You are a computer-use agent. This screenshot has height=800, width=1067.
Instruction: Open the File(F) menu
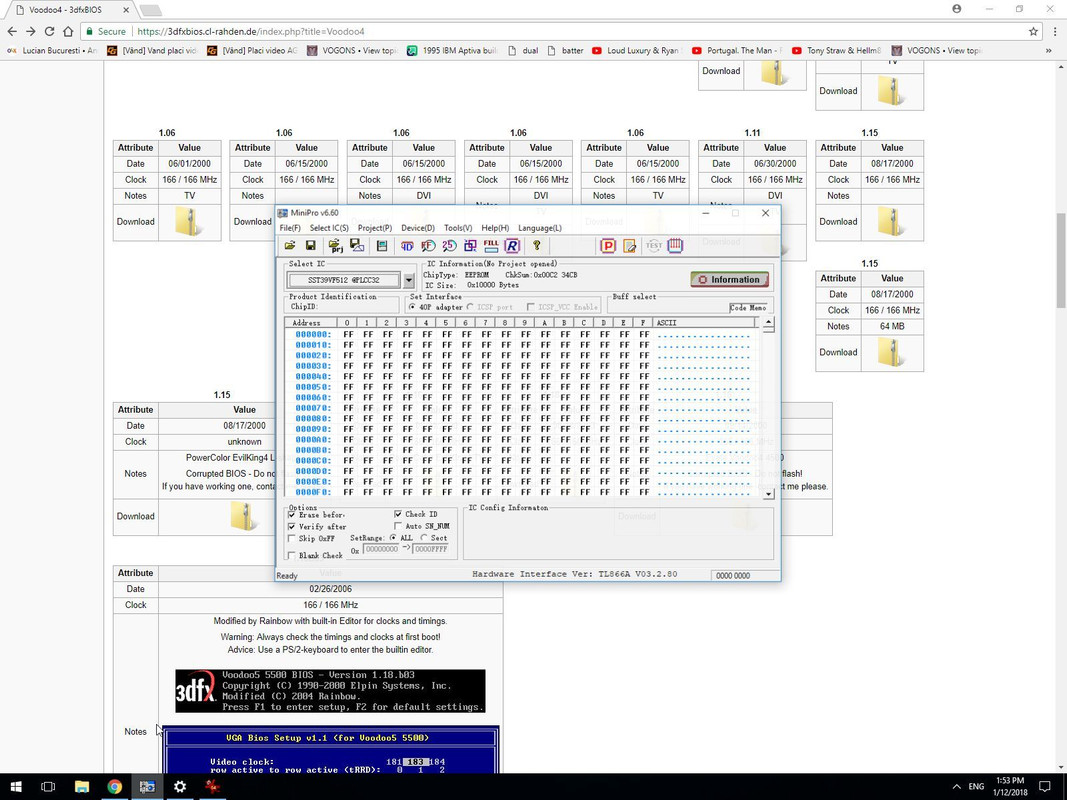[x=290, y=228]
